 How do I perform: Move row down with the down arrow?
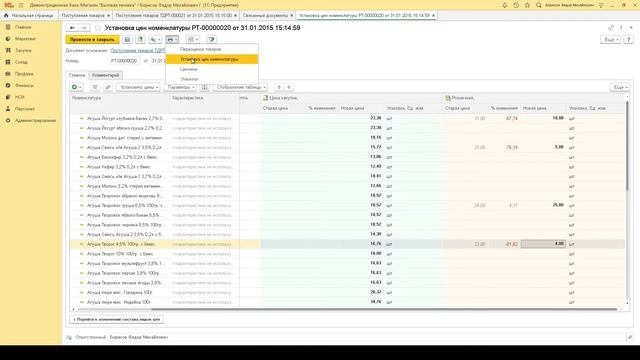coord(289,87)
